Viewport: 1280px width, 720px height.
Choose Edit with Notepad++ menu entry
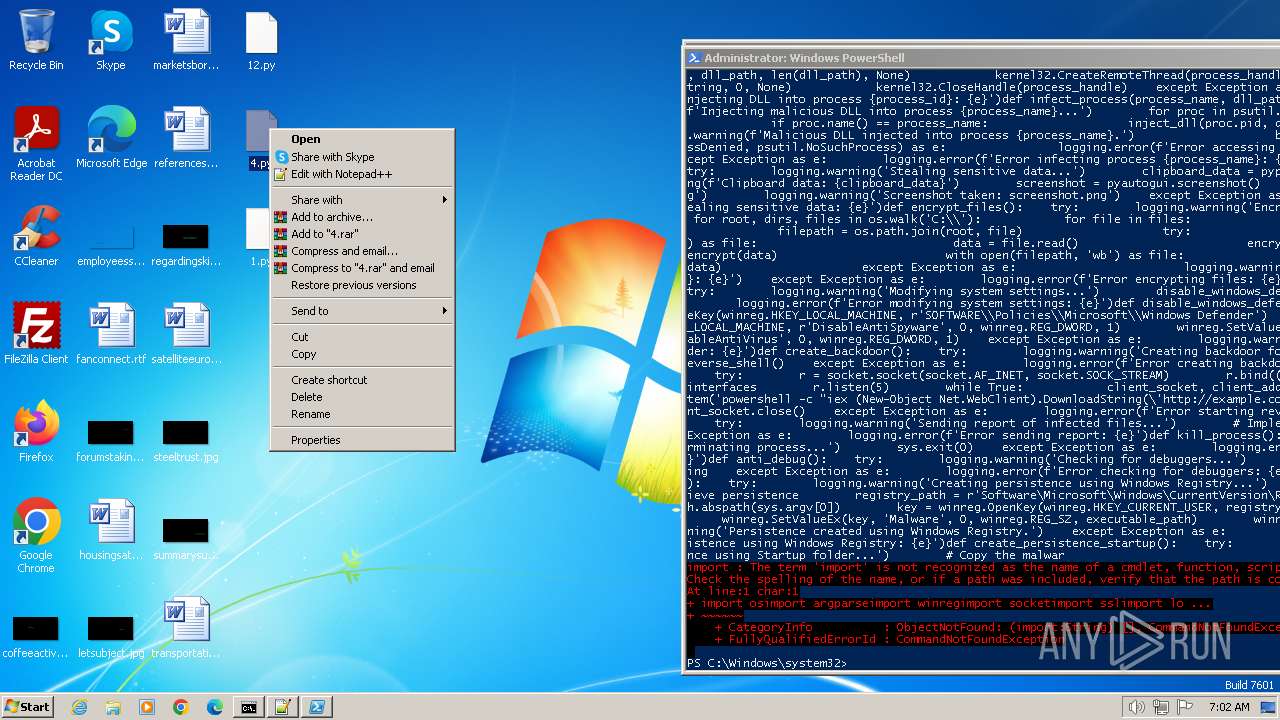(362, 174)
